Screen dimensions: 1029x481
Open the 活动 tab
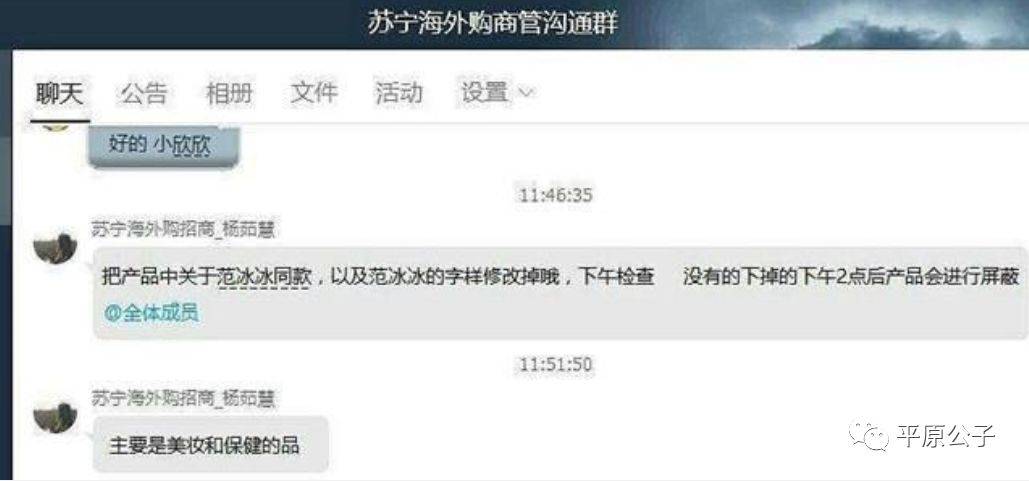pos(398,93)
